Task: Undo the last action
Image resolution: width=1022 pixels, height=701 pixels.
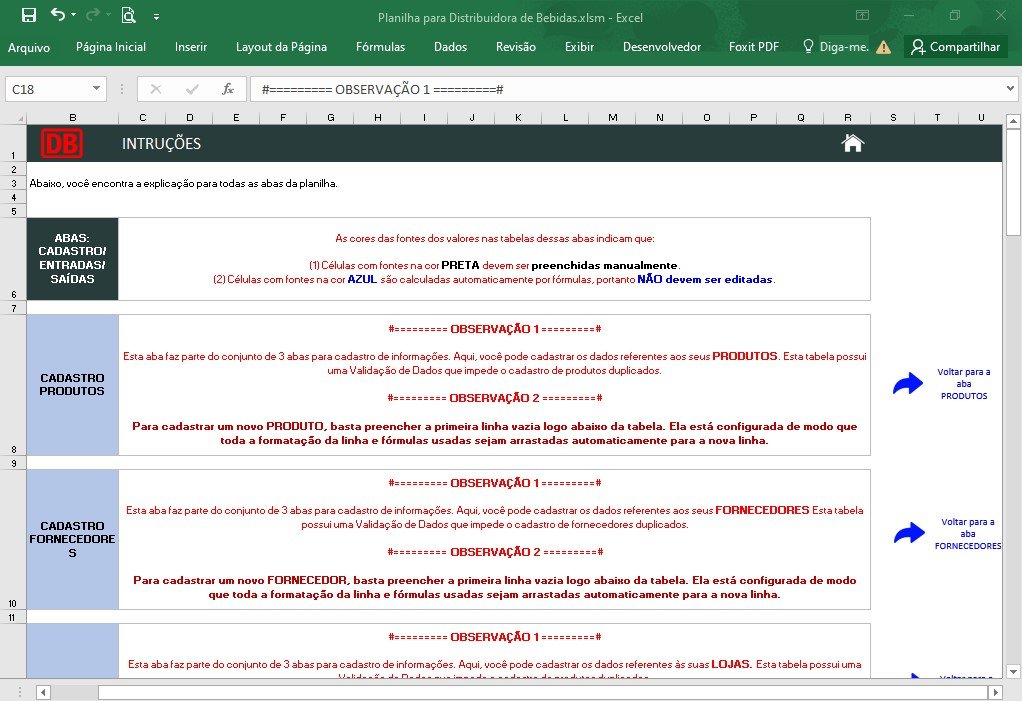Action: [58, 14]
